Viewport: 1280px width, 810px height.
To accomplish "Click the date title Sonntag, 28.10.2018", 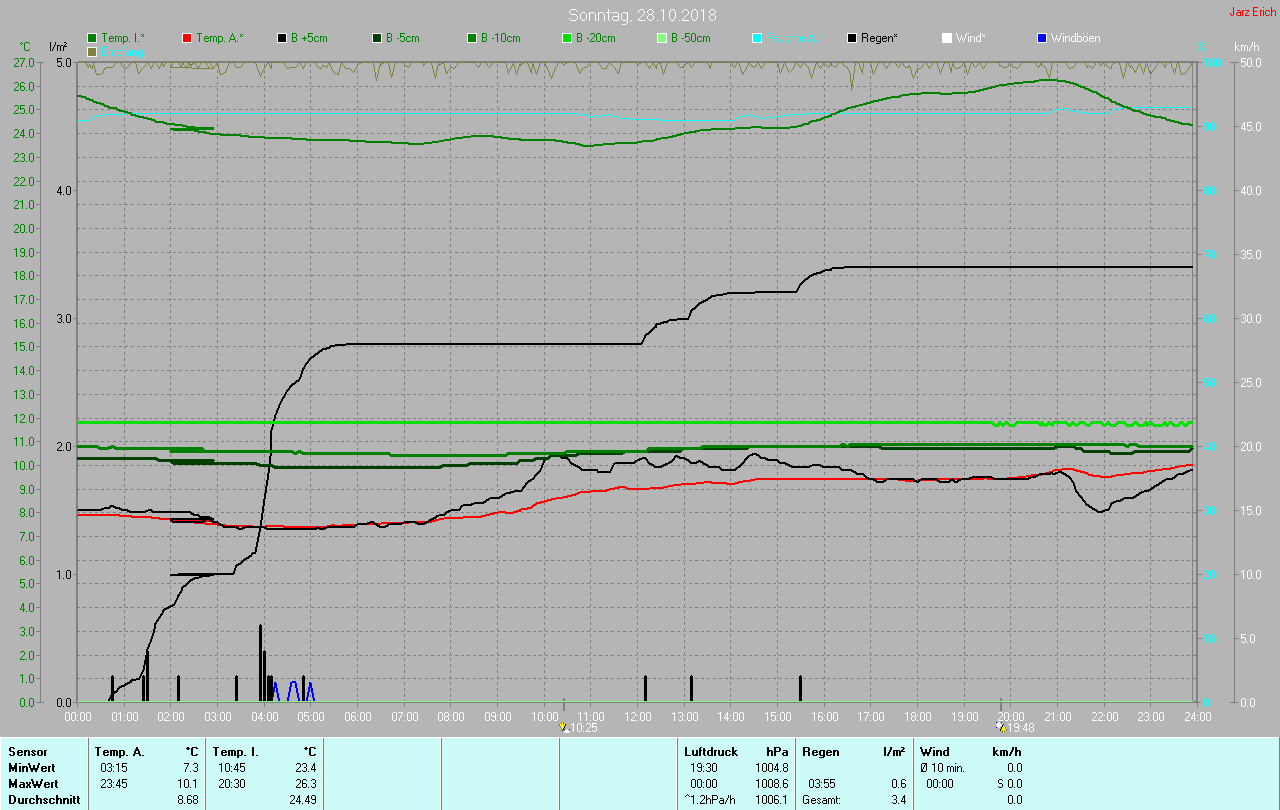I will (x=642, y=15).
